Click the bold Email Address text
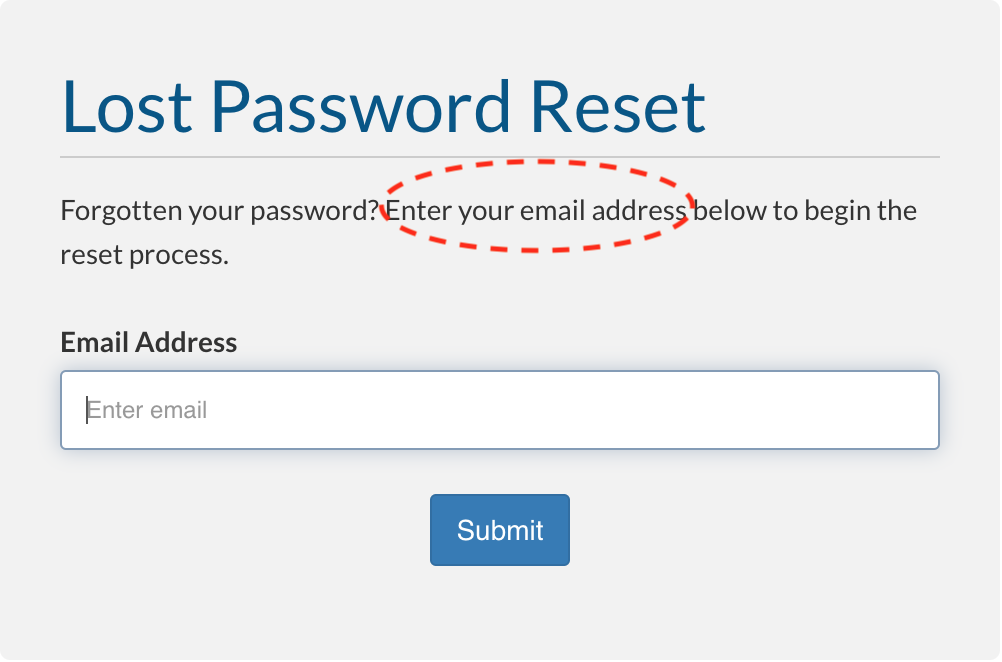This screenshot has width=1002, height=662. pyautogui.click(x=148, y=342)
